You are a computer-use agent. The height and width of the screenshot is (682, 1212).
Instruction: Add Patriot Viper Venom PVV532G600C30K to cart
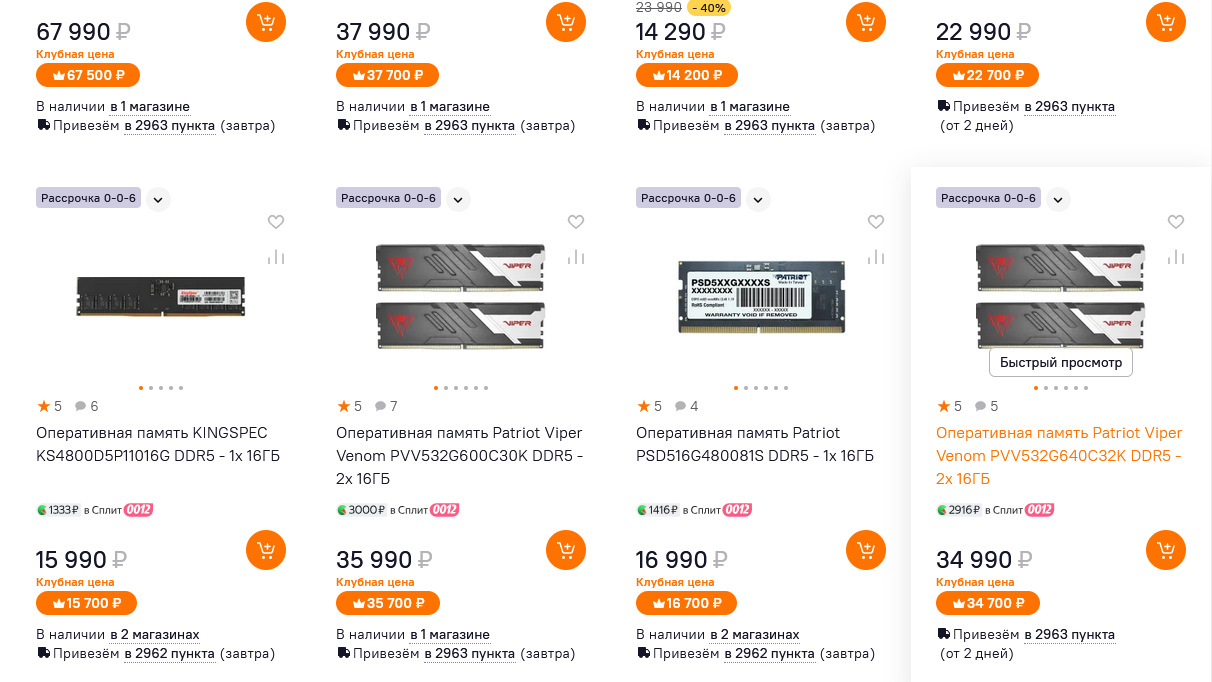pos(566,550)
